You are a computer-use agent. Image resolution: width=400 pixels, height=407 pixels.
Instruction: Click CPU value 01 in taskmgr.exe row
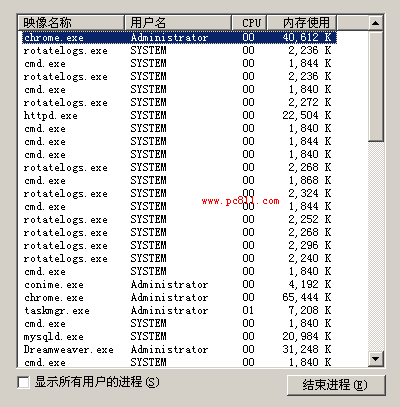[x=248, y=310]
